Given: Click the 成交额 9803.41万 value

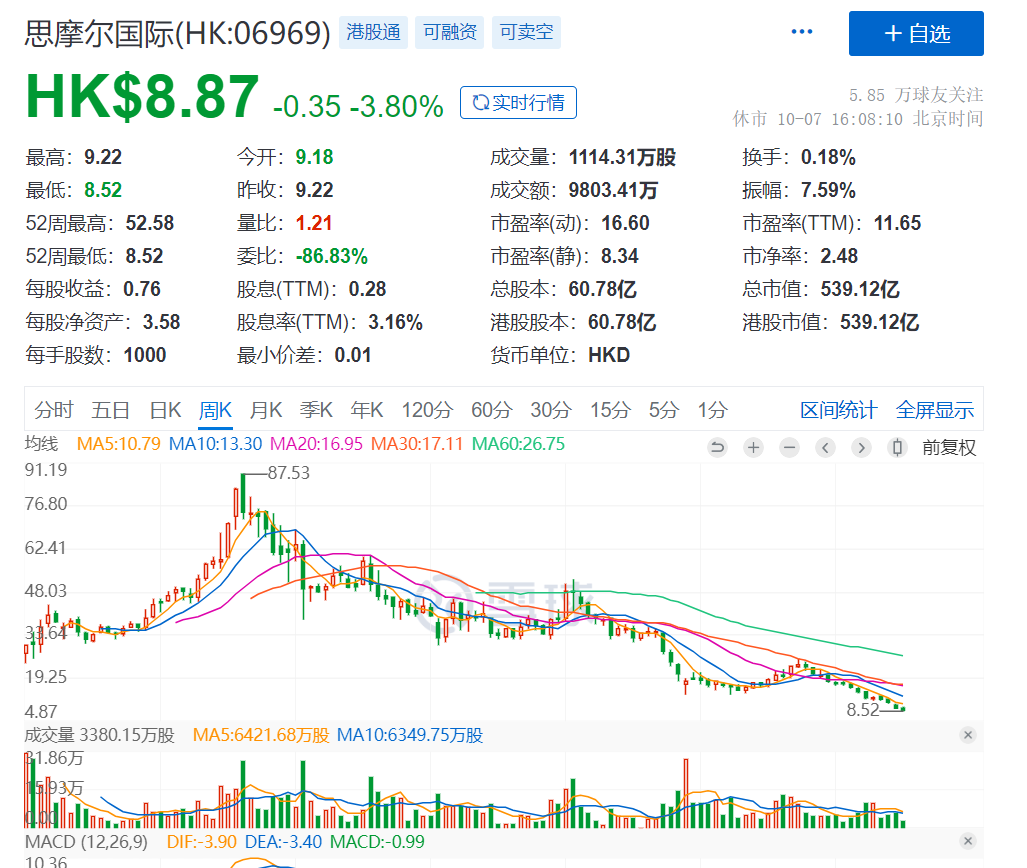Looking at the screenshot, I should [613, 191].
